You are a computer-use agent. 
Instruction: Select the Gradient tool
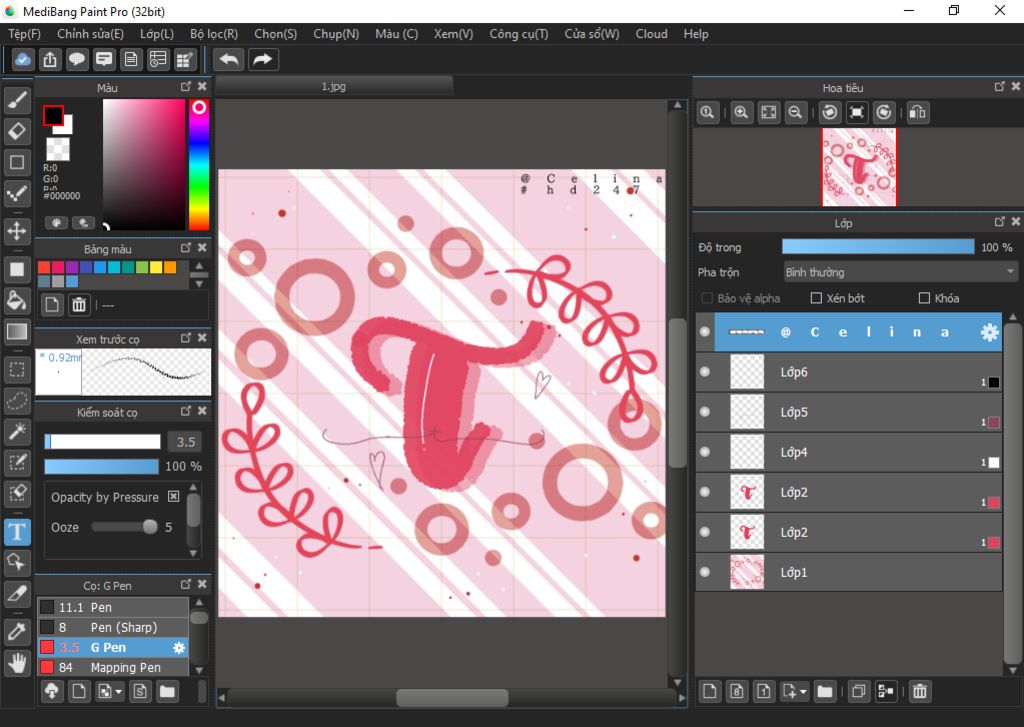(18, 332)
